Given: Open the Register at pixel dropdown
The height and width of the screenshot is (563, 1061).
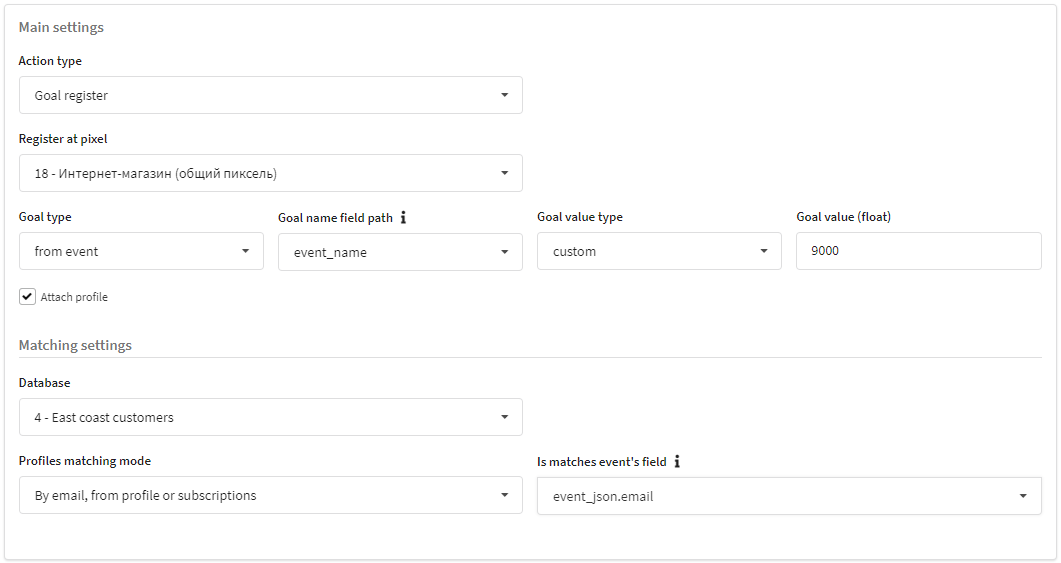Looking at the screenshot, I should click(x=271, y=173).
